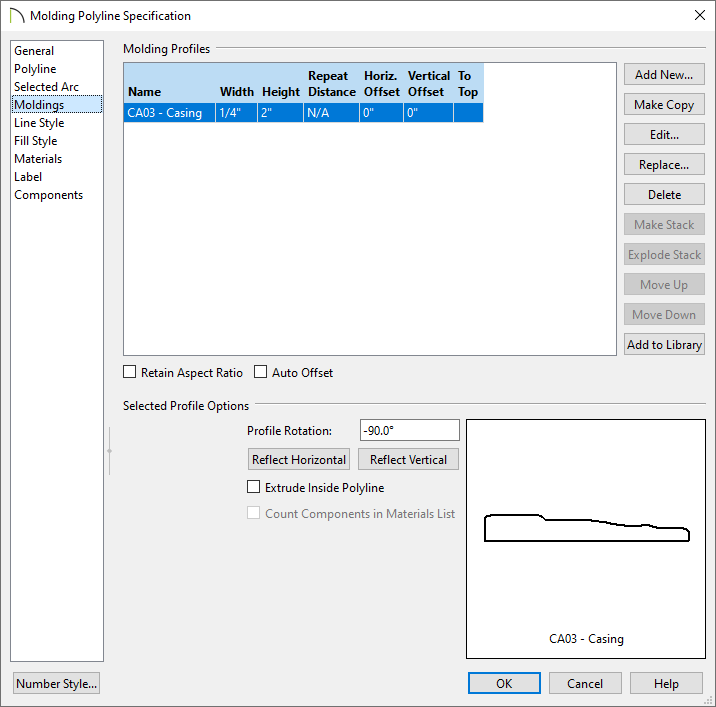Screen dimensions: 716x707
Task: Enable Extrude Inside Polyline checkbox
Action: coord(253,487)
